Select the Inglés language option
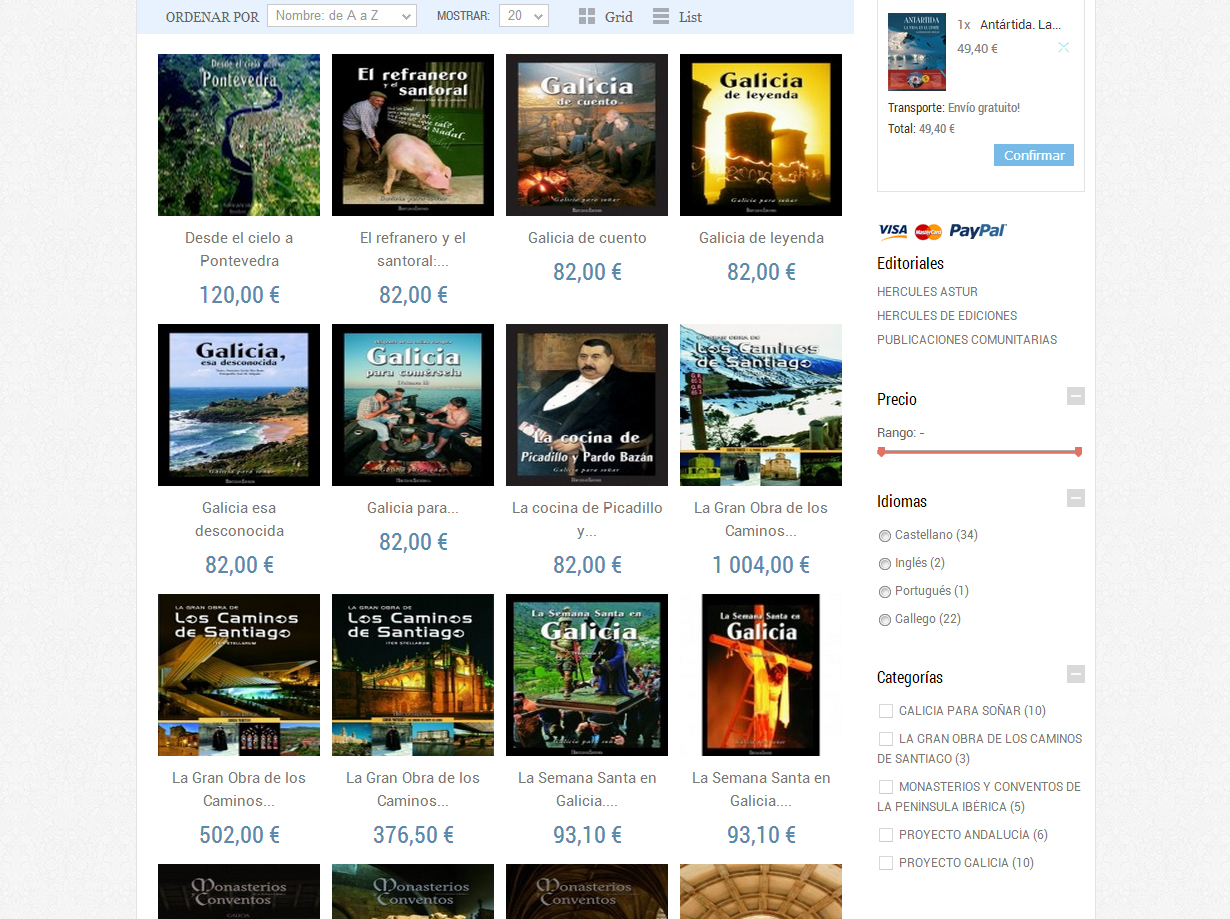Viewport: 1230px width, 919px height. [x=884, y=564]
